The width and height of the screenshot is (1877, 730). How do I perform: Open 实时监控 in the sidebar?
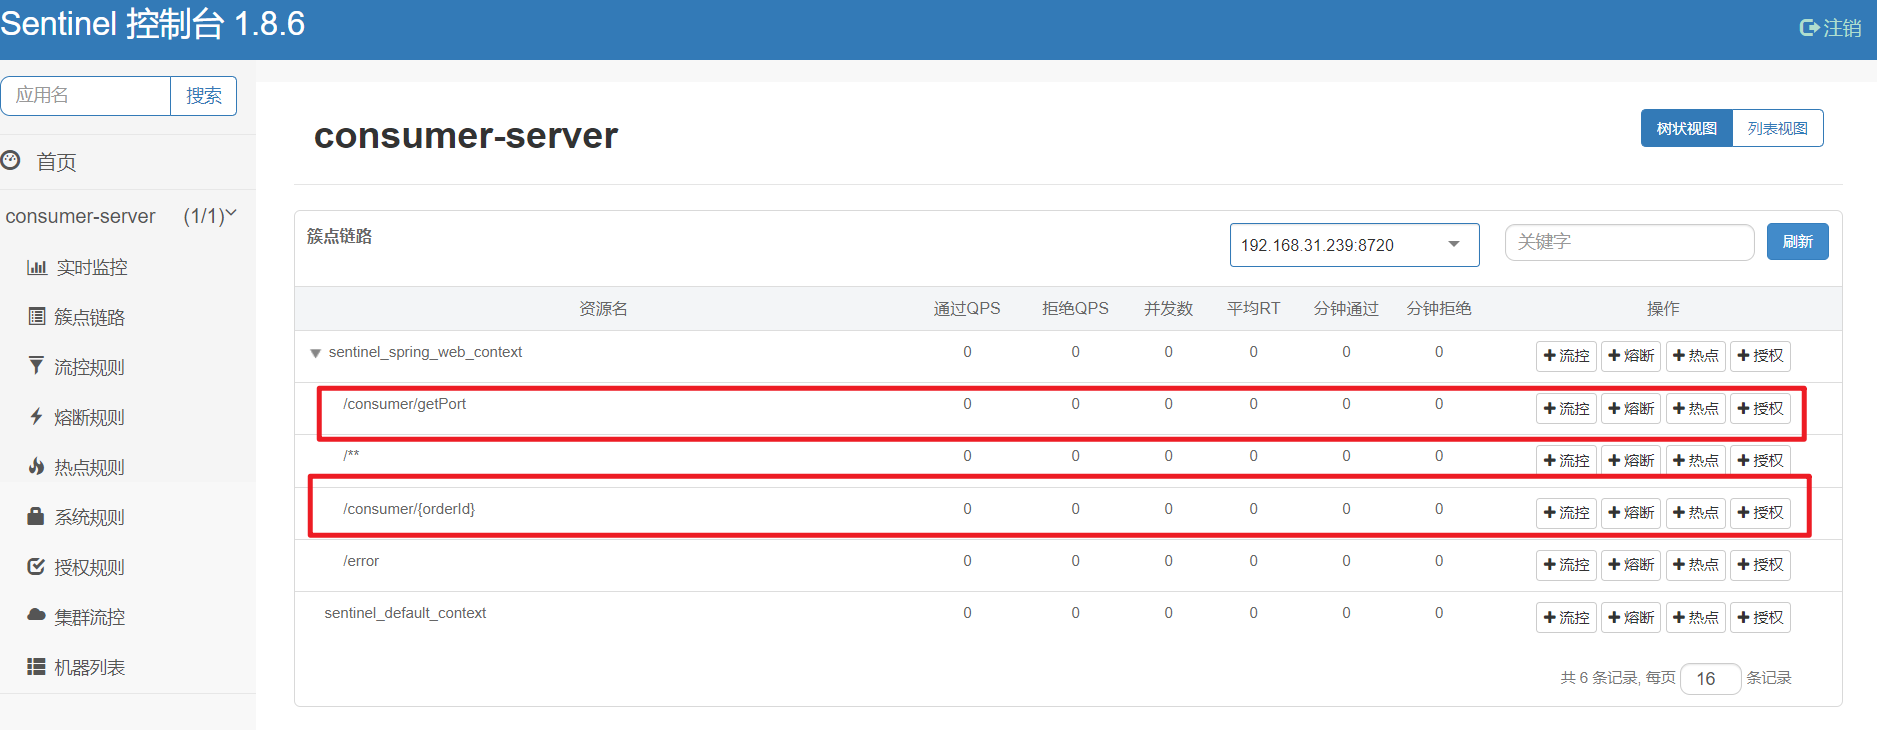coord(92,267)
